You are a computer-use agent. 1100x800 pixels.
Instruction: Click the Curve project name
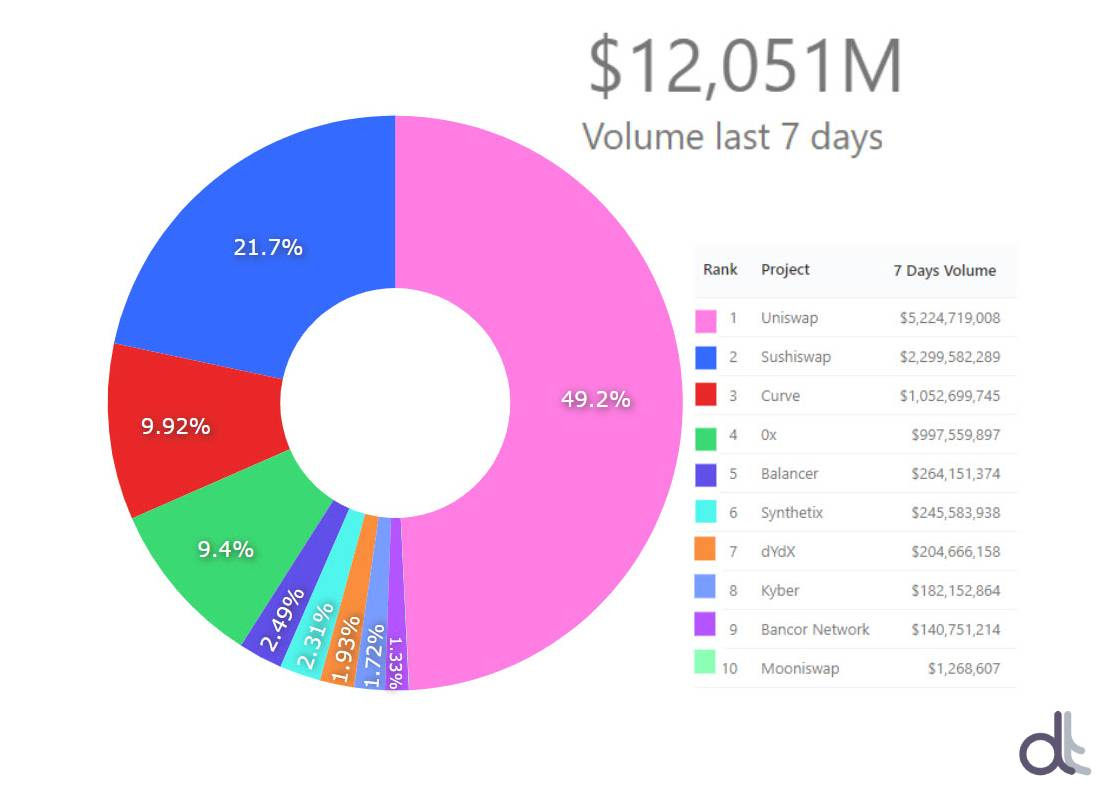click(780, 396)
